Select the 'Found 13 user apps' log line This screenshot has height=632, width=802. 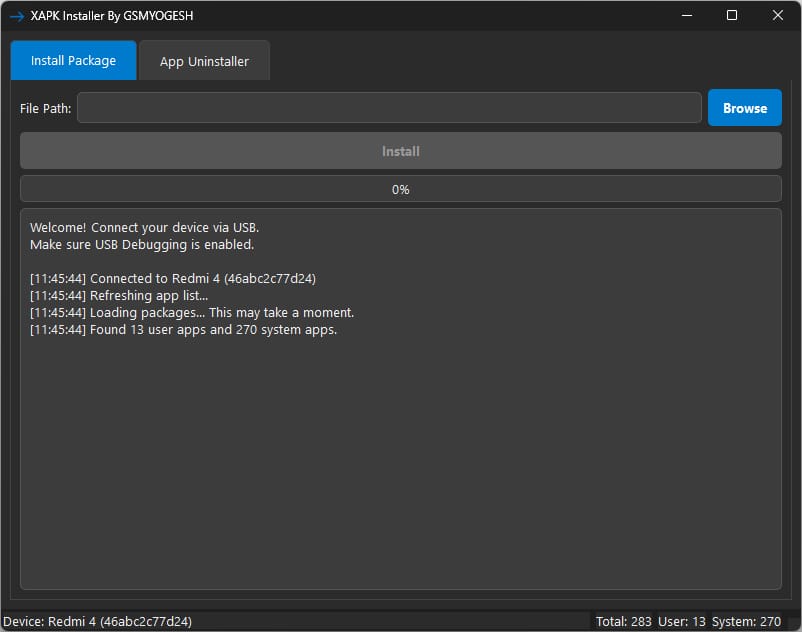pyautogui.click(x=183, y=330)
